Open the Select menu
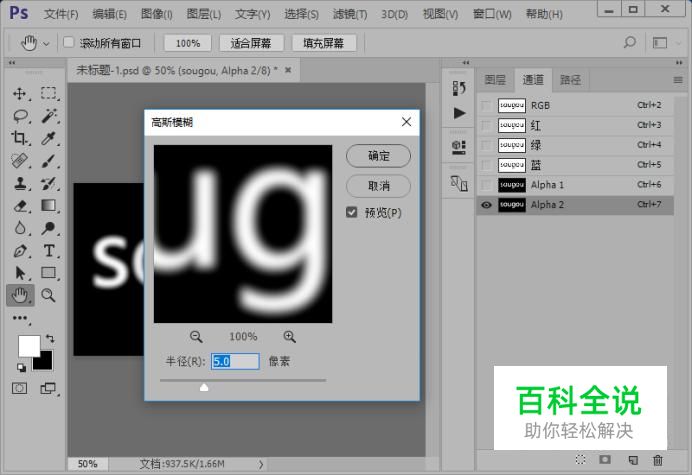This screenshot has height=475, width=692. pos(301,15)
